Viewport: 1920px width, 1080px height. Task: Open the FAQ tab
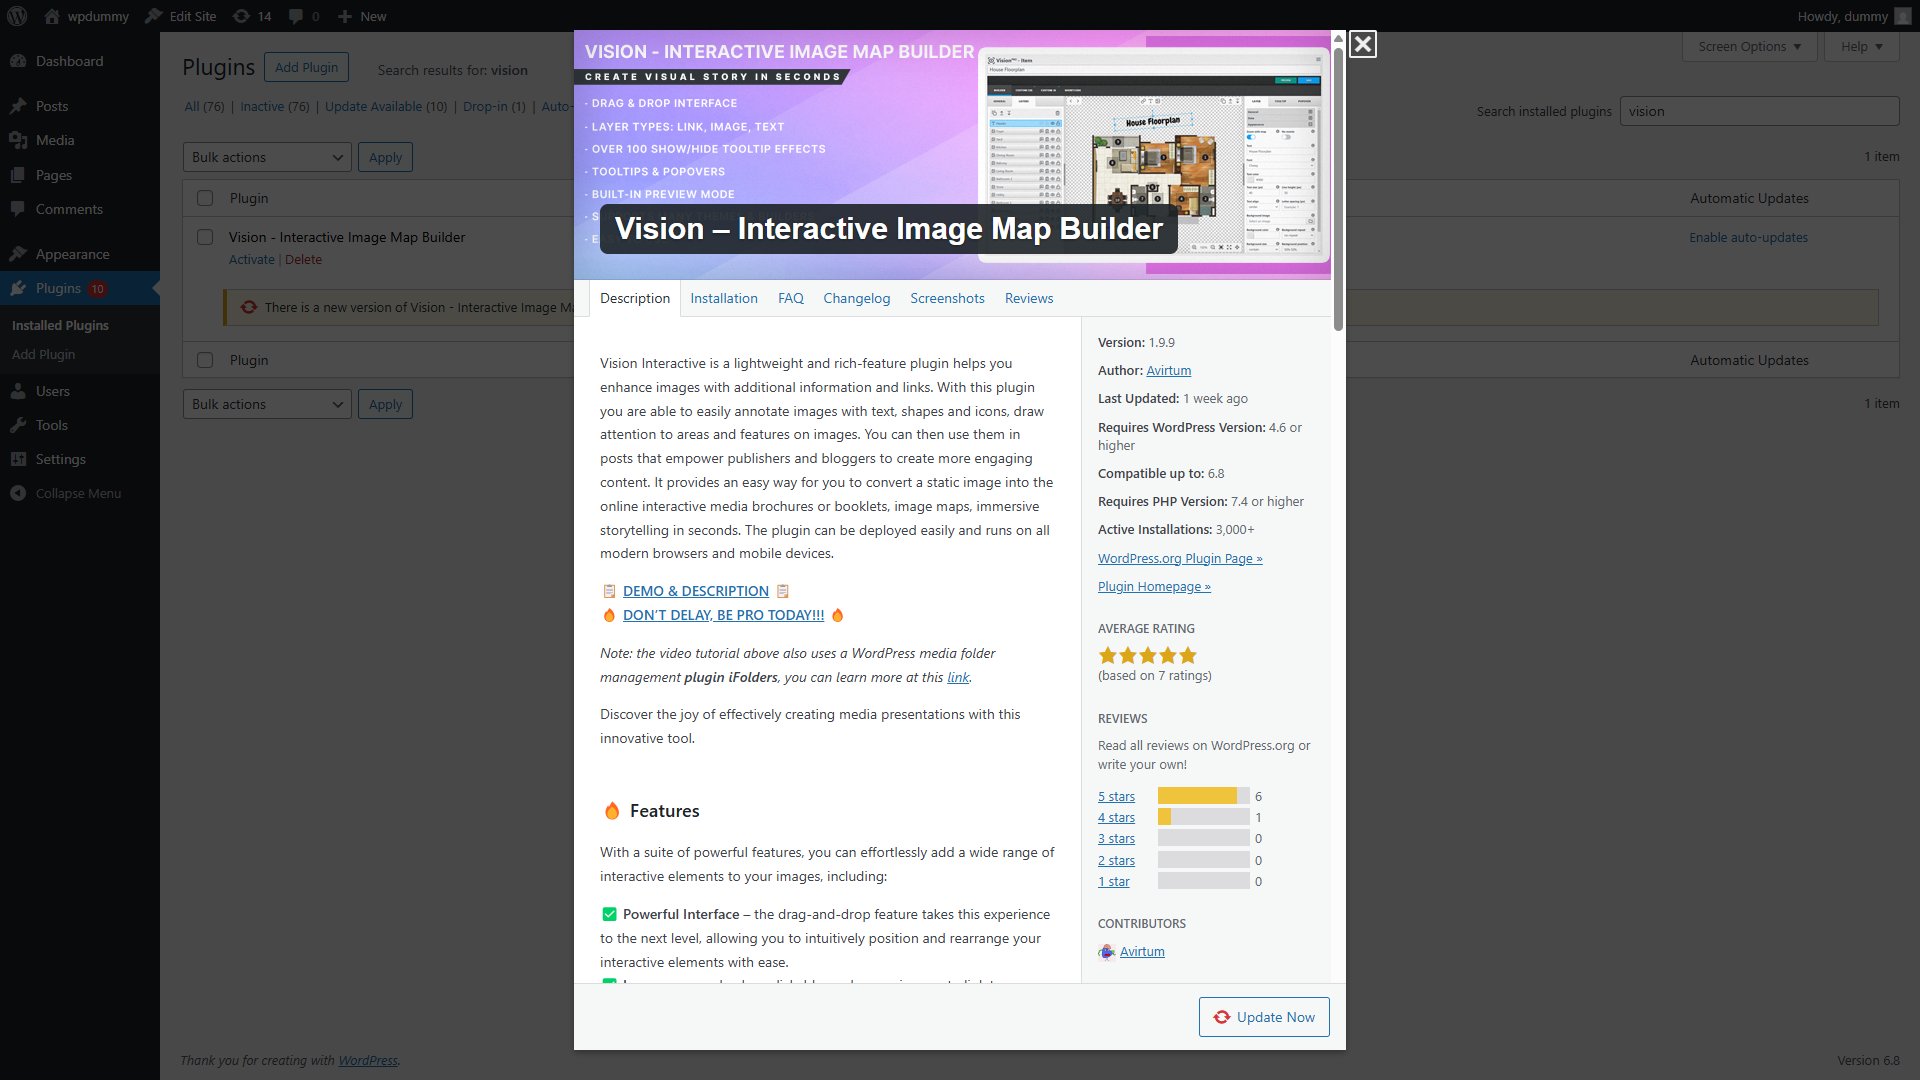pos(791,298)
